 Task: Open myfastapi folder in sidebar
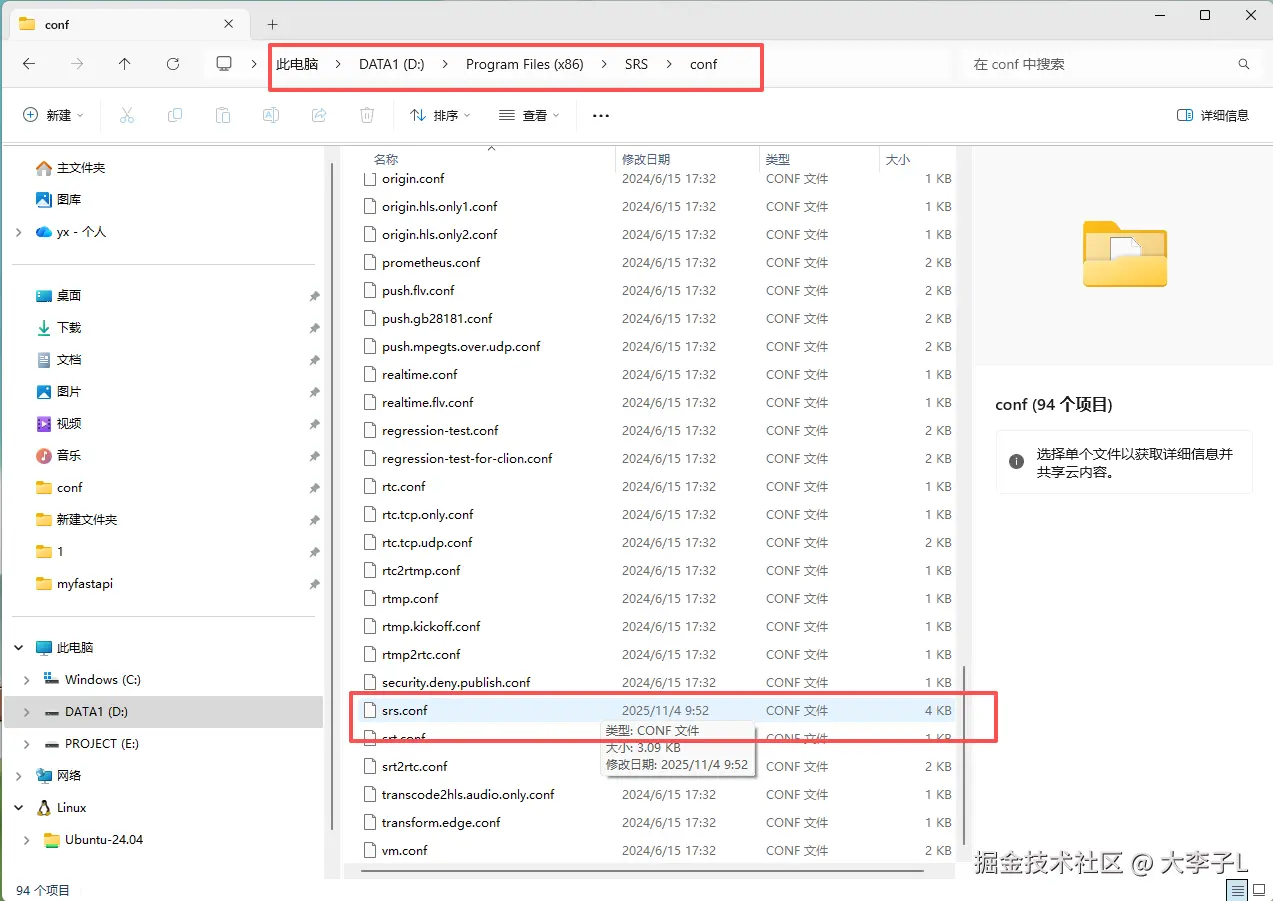click(x=75, y=584)
